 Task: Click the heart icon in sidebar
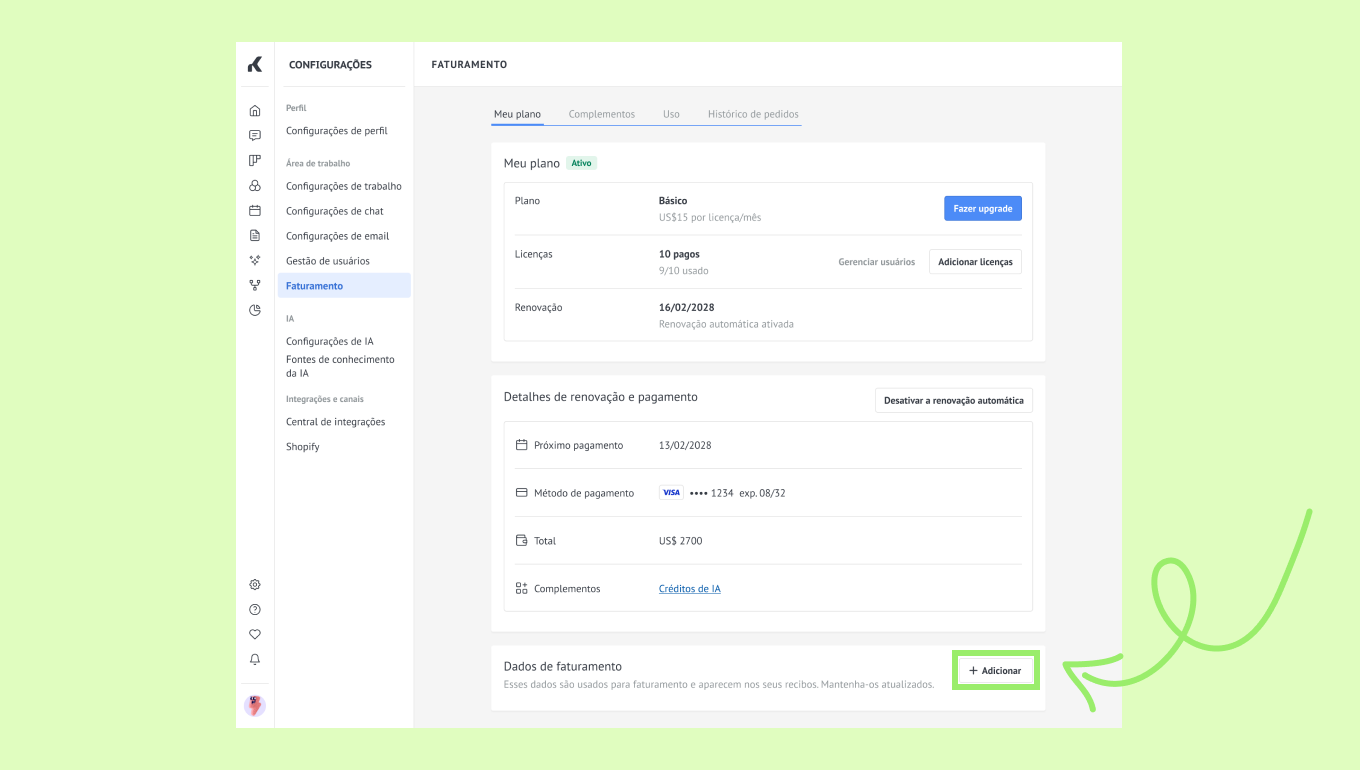coord(255,634)
